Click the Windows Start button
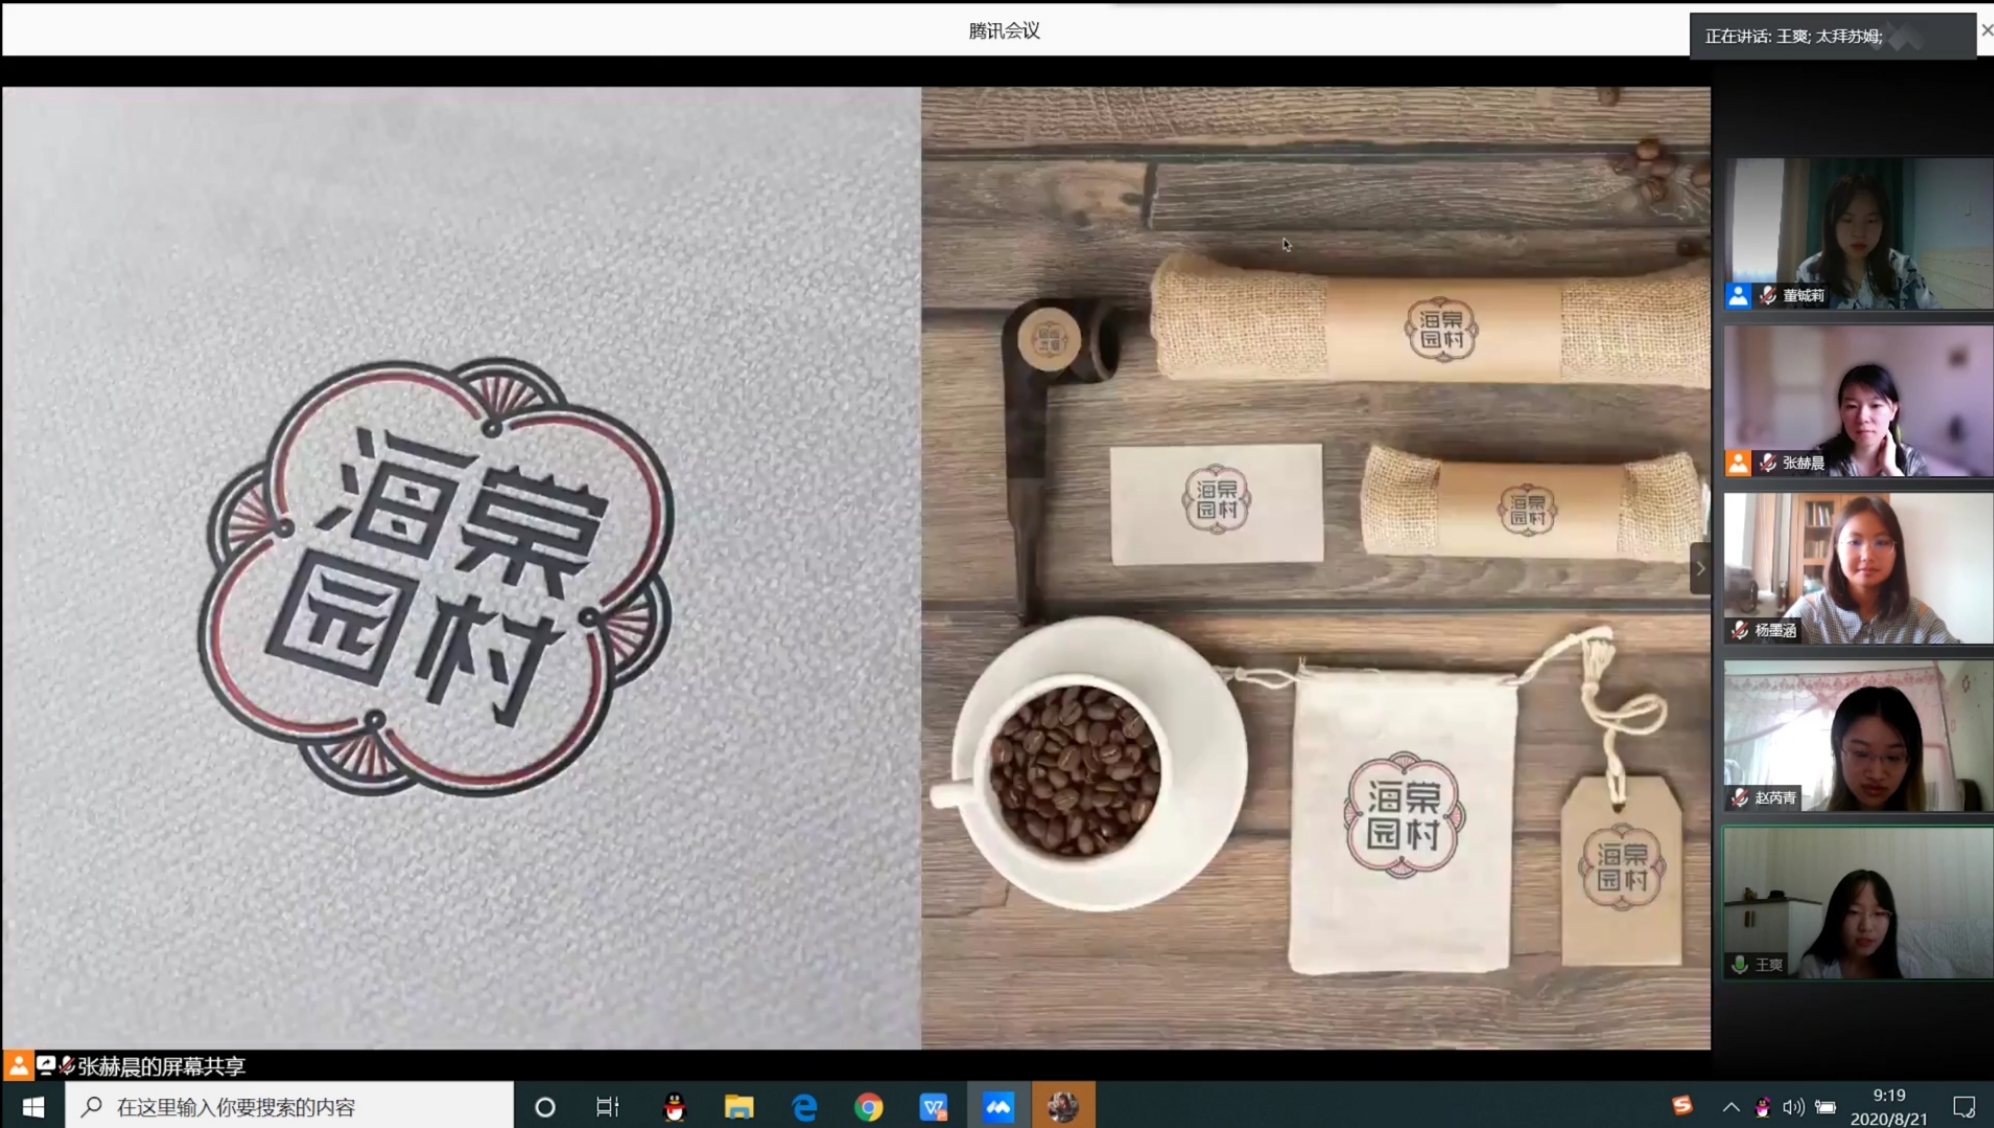The width and height of the screenshot is (1994, 1128). point(33,1106)
